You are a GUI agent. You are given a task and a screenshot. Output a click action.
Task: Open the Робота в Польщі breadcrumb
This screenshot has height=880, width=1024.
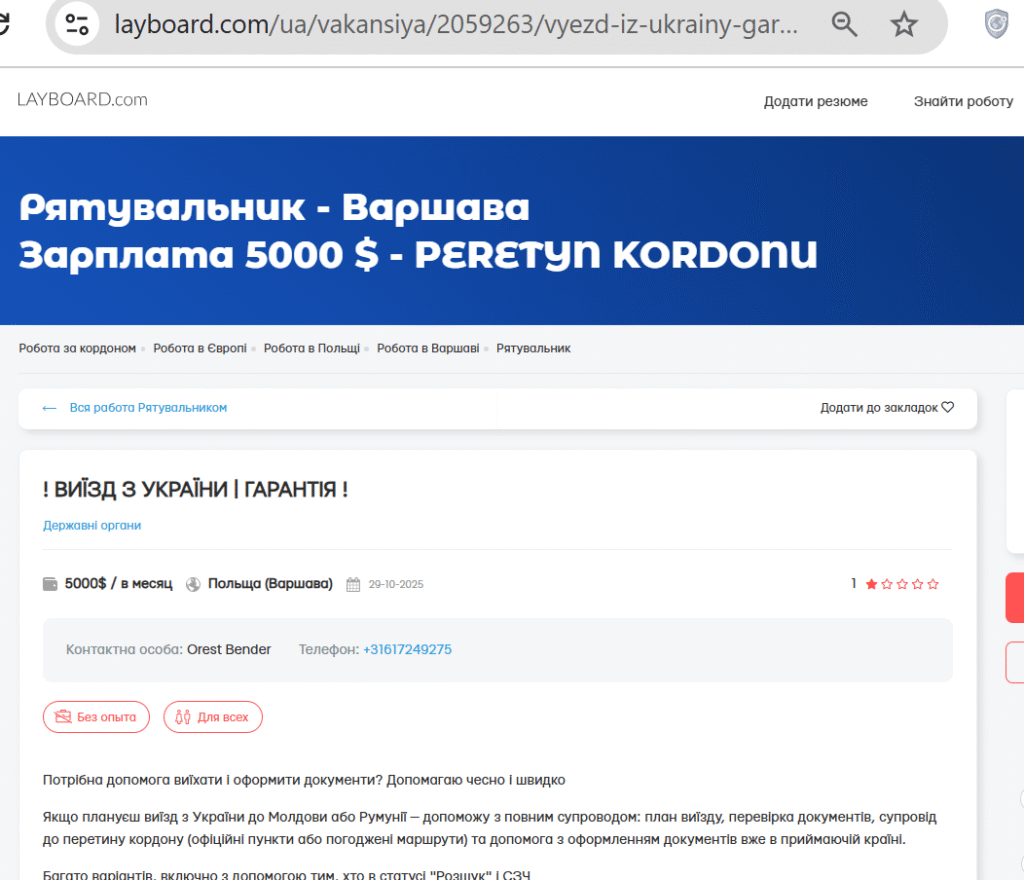pos(311,348)
